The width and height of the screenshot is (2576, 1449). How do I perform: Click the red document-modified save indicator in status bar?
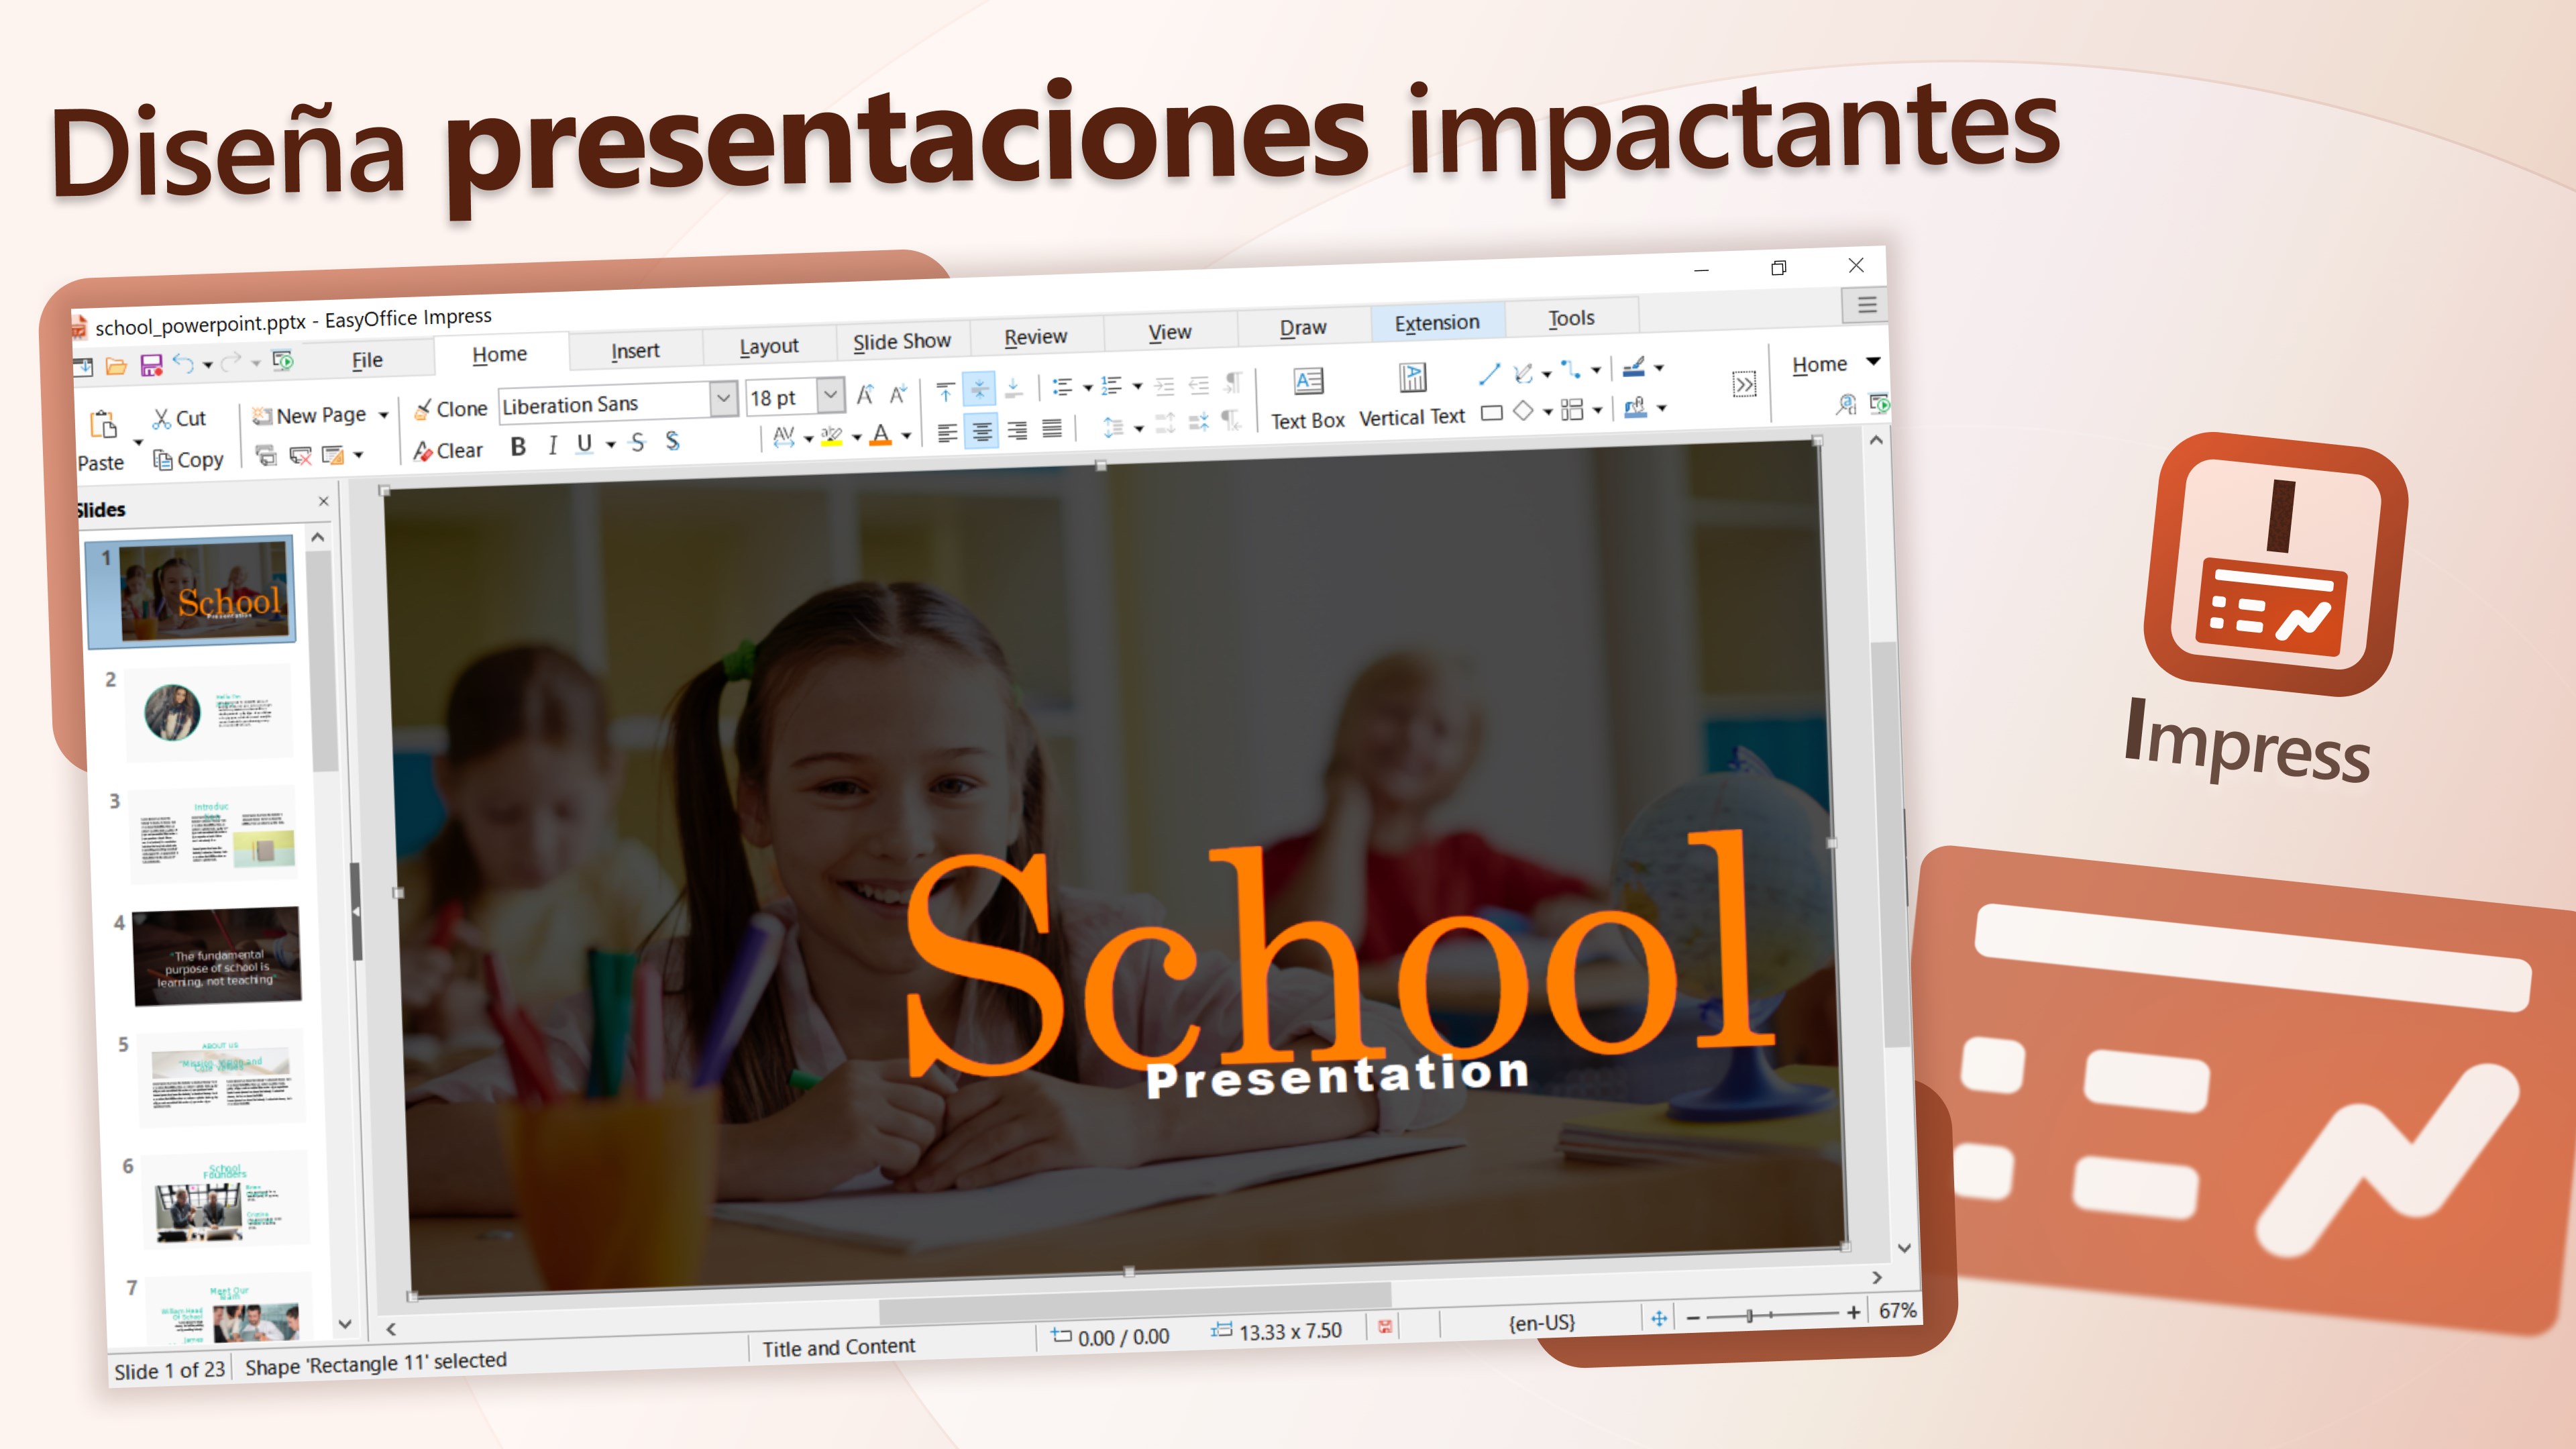(x=1385, y=1326)
